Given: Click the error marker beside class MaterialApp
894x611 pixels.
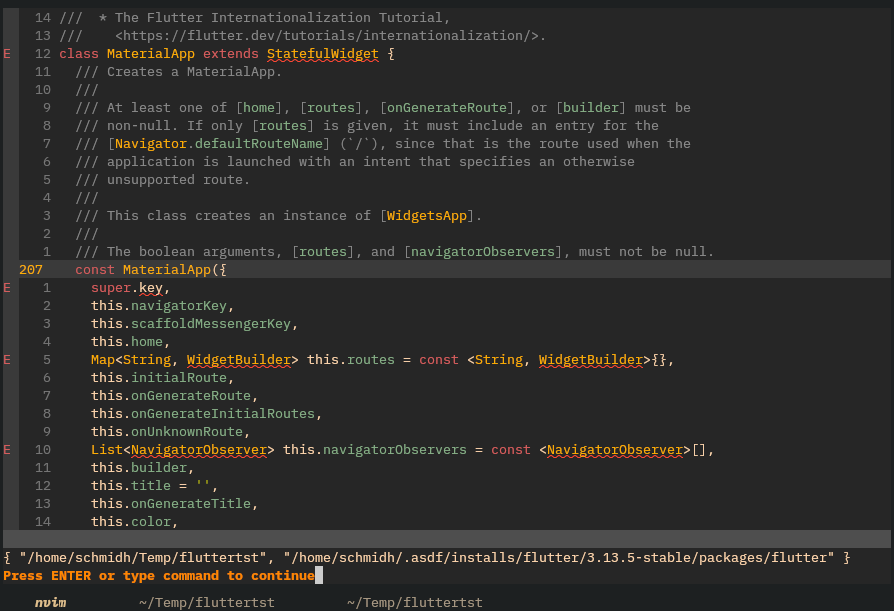Looking at the screenshot, I should tap(6, 53).
